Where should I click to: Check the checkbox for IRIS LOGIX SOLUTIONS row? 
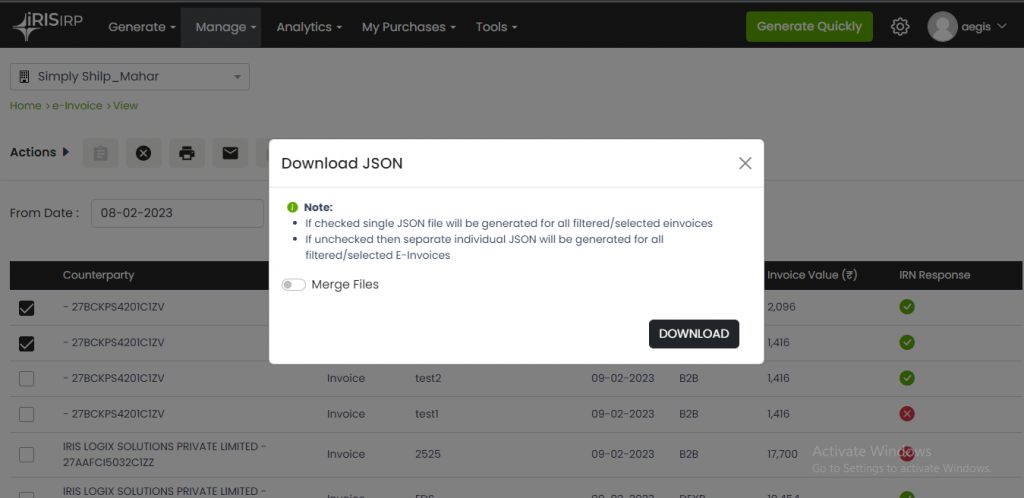(27, 454)
